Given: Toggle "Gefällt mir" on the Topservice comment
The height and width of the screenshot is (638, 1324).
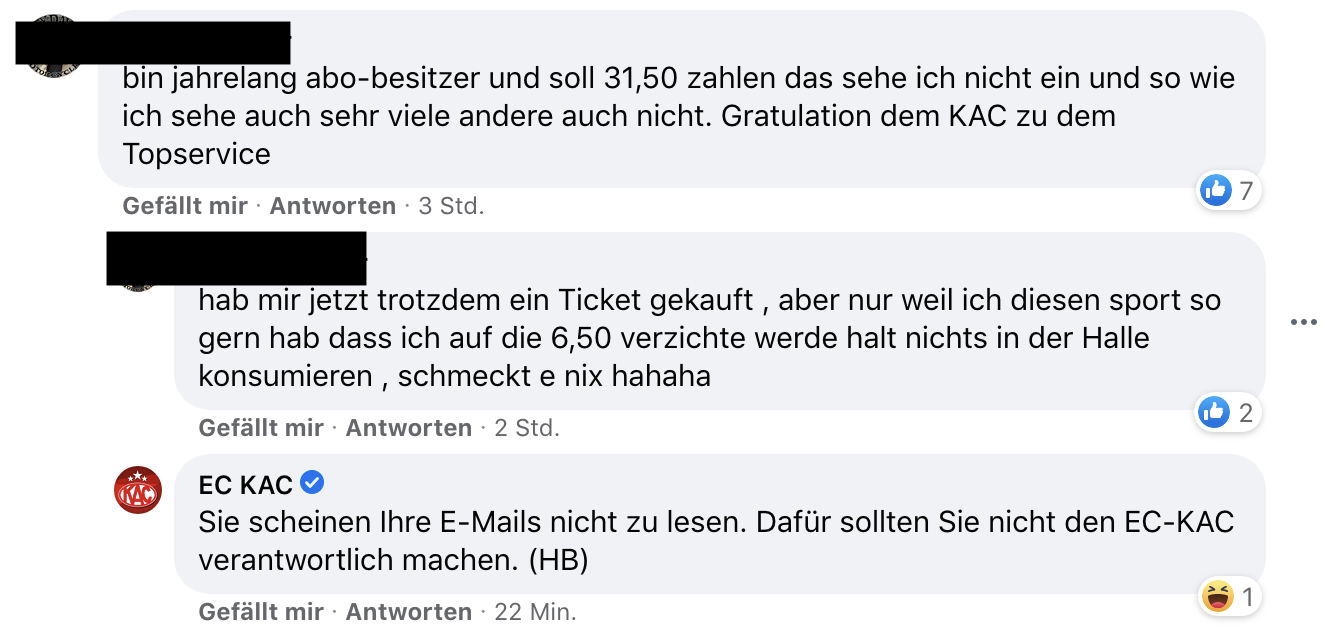Looking at the screenshot, I should click(x=185, y=206).
